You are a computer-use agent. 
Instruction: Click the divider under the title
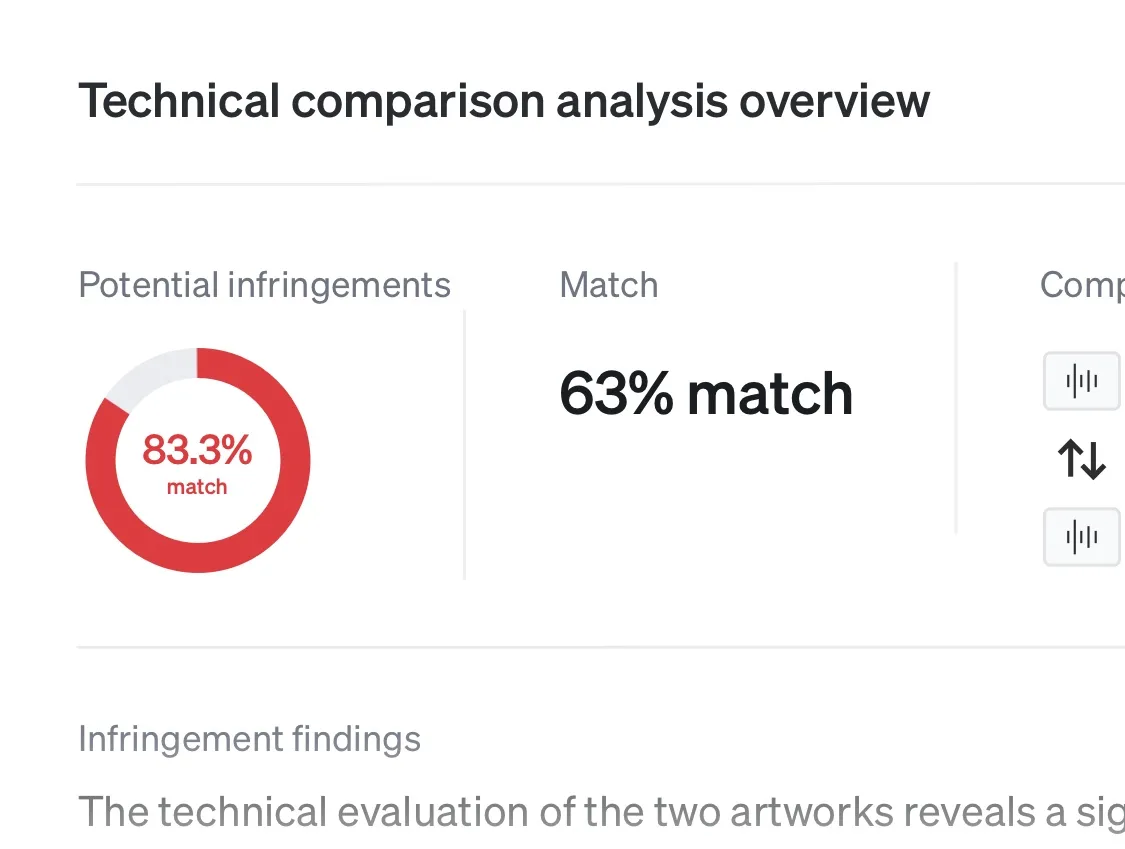pyautogui.click(x=601, y=184)
